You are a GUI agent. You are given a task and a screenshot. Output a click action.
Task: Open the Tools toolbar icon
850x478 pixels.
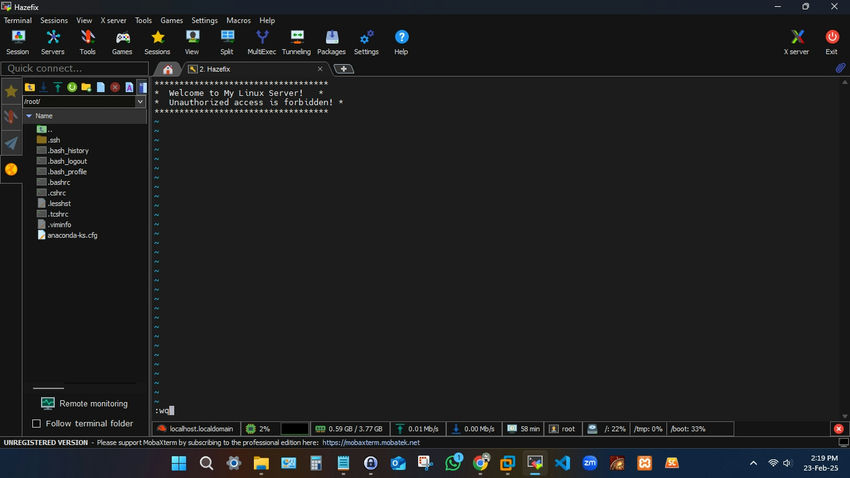coord(87,42)
